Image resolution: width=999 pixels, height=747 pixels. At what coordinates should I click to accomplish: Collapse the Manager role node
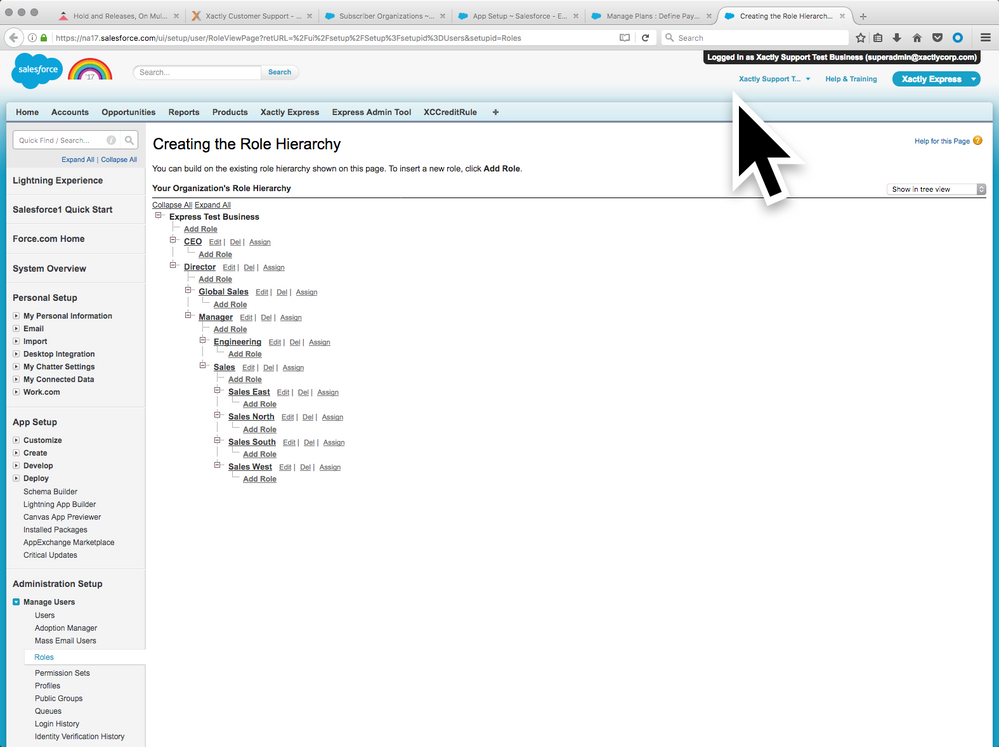pos(188,315)
